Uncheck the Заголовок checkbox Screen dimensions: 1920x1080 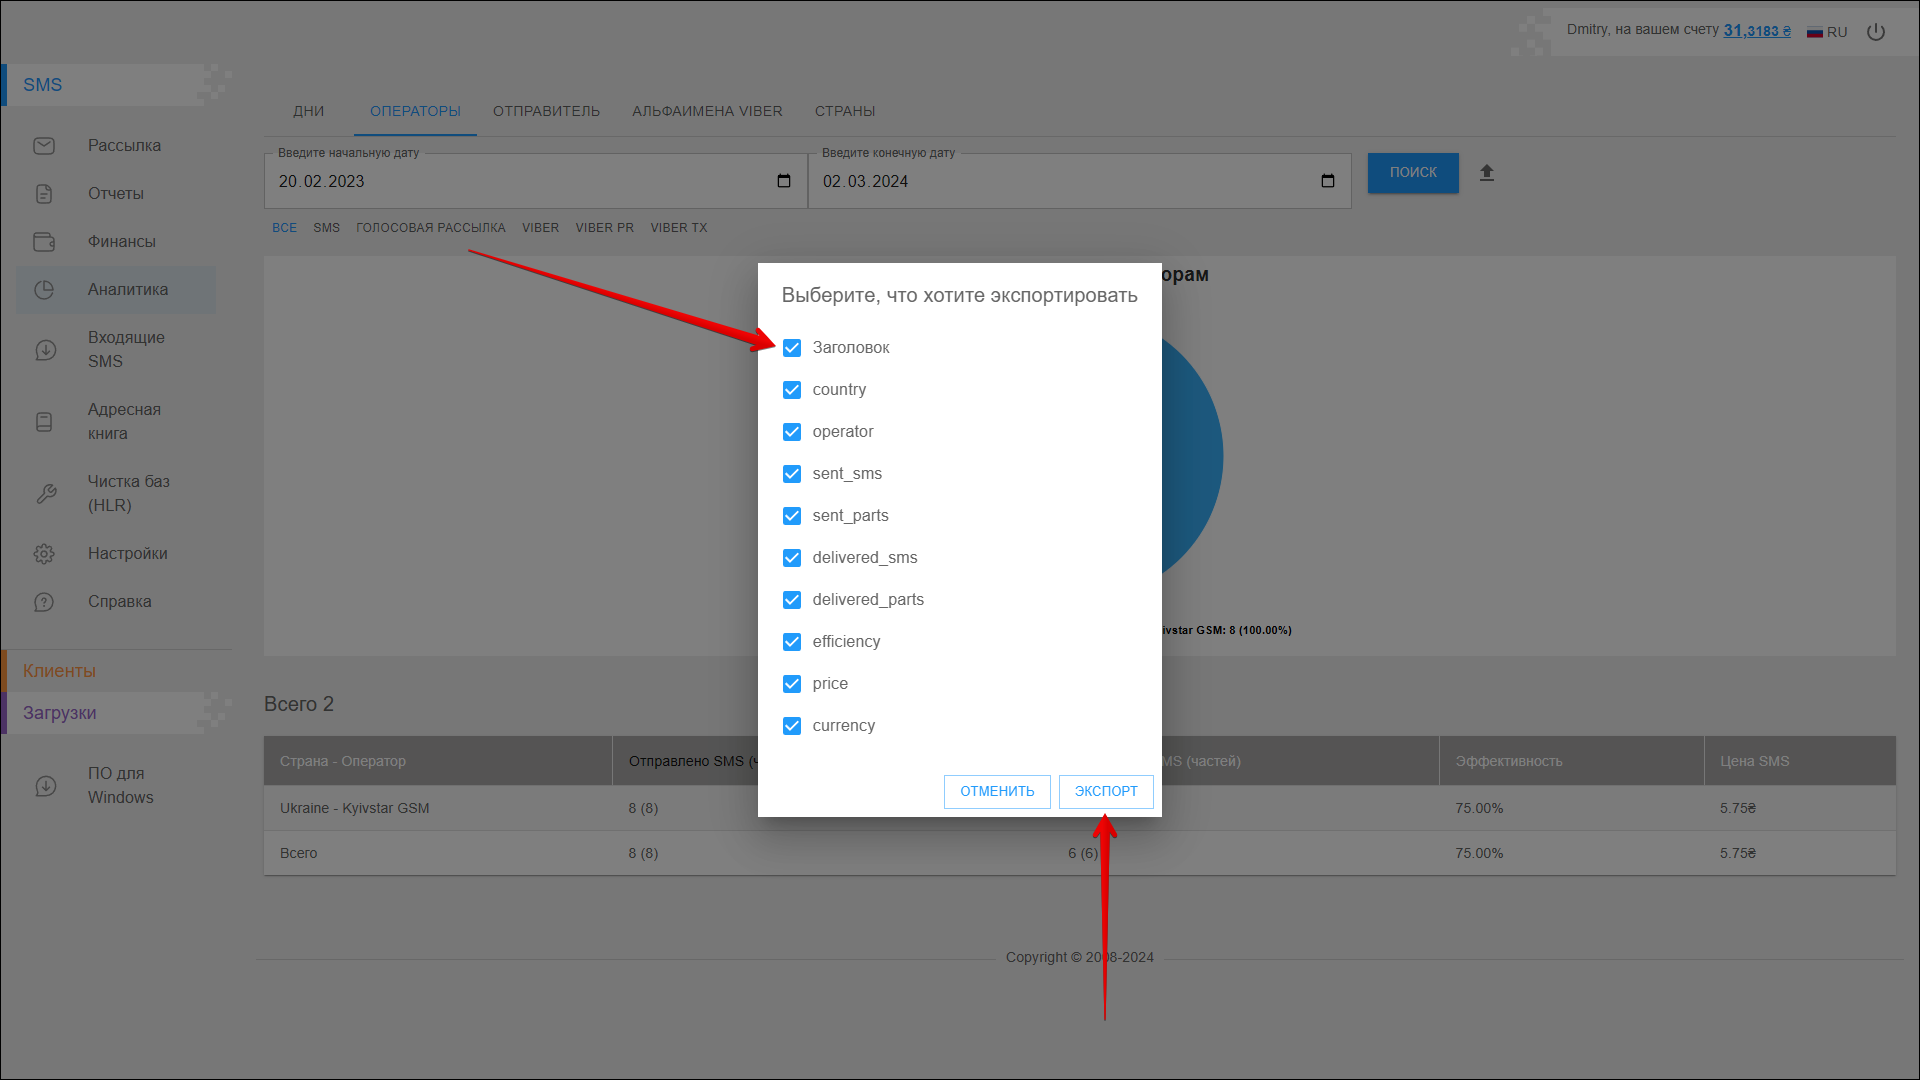point(792,348)
